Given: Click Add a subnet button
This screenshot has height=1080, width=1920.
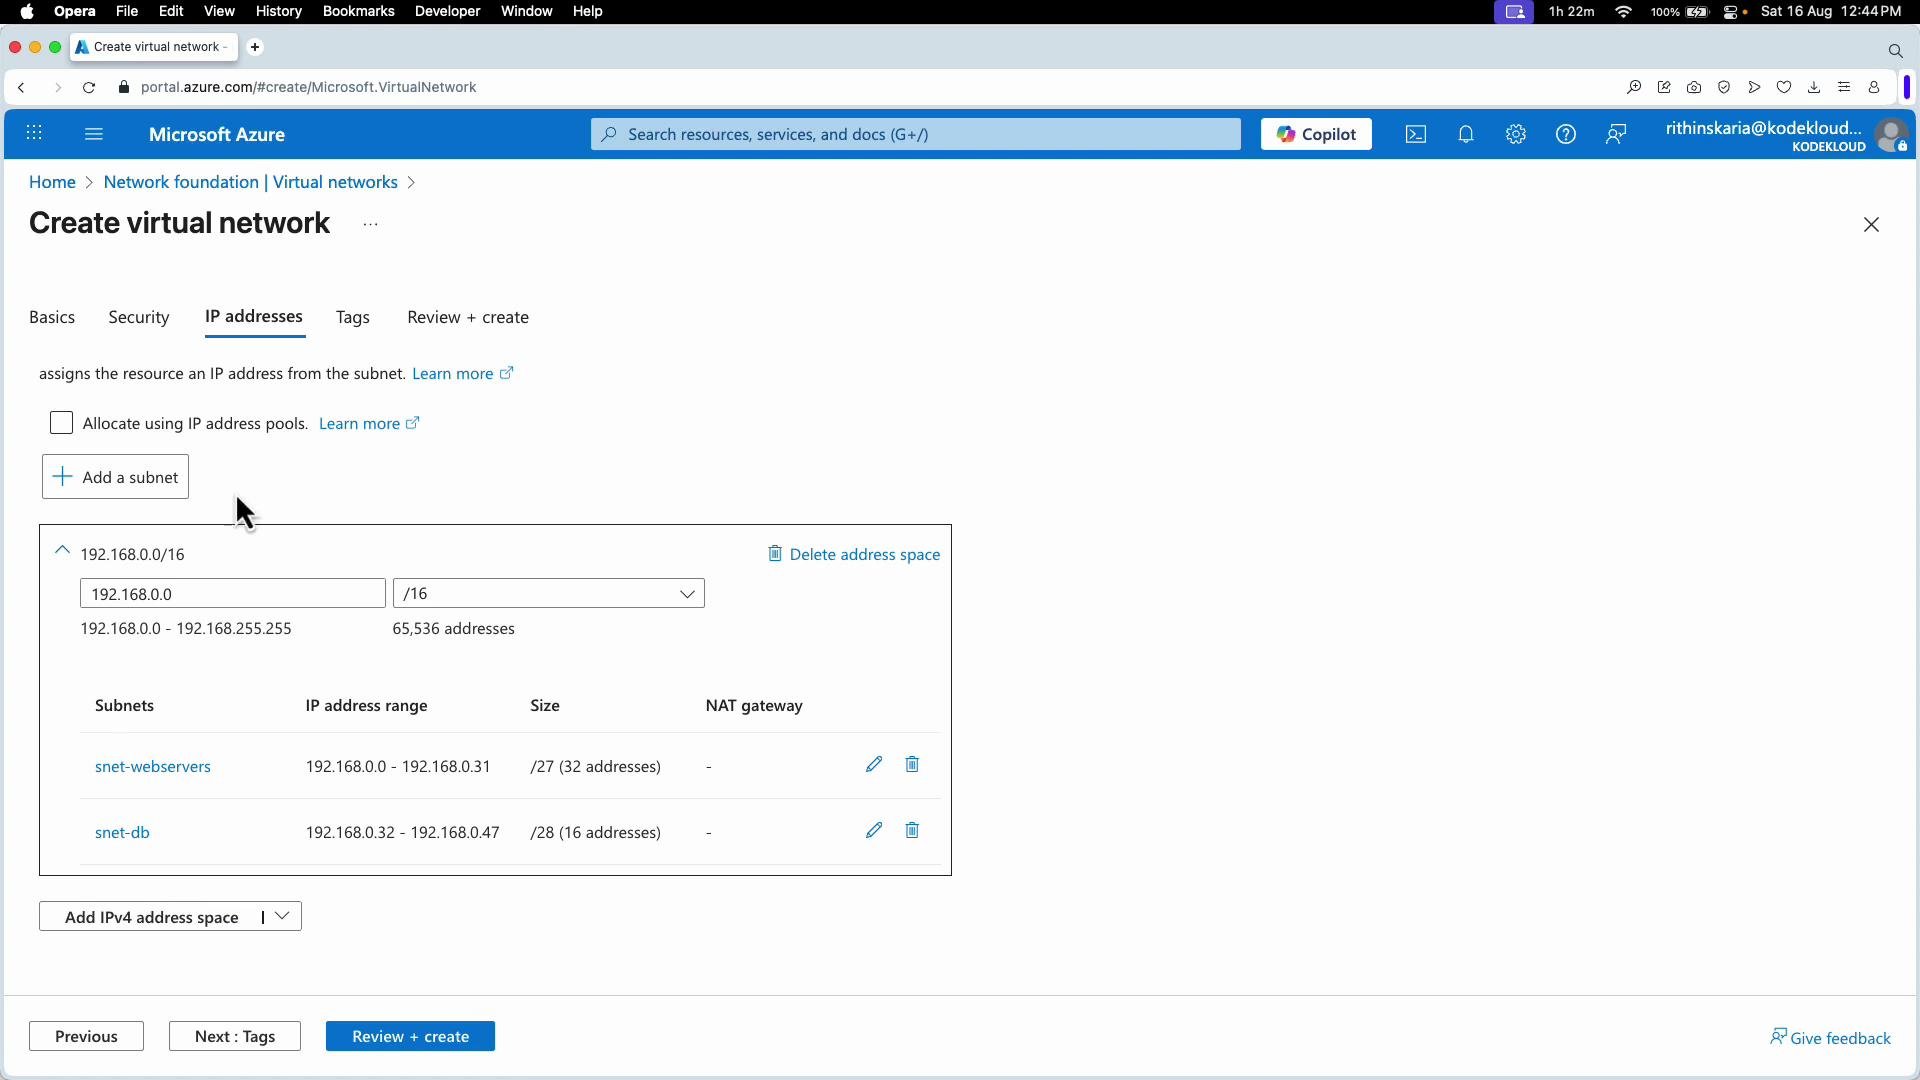Looking at the screenshot, I should (x=115, y=477).
